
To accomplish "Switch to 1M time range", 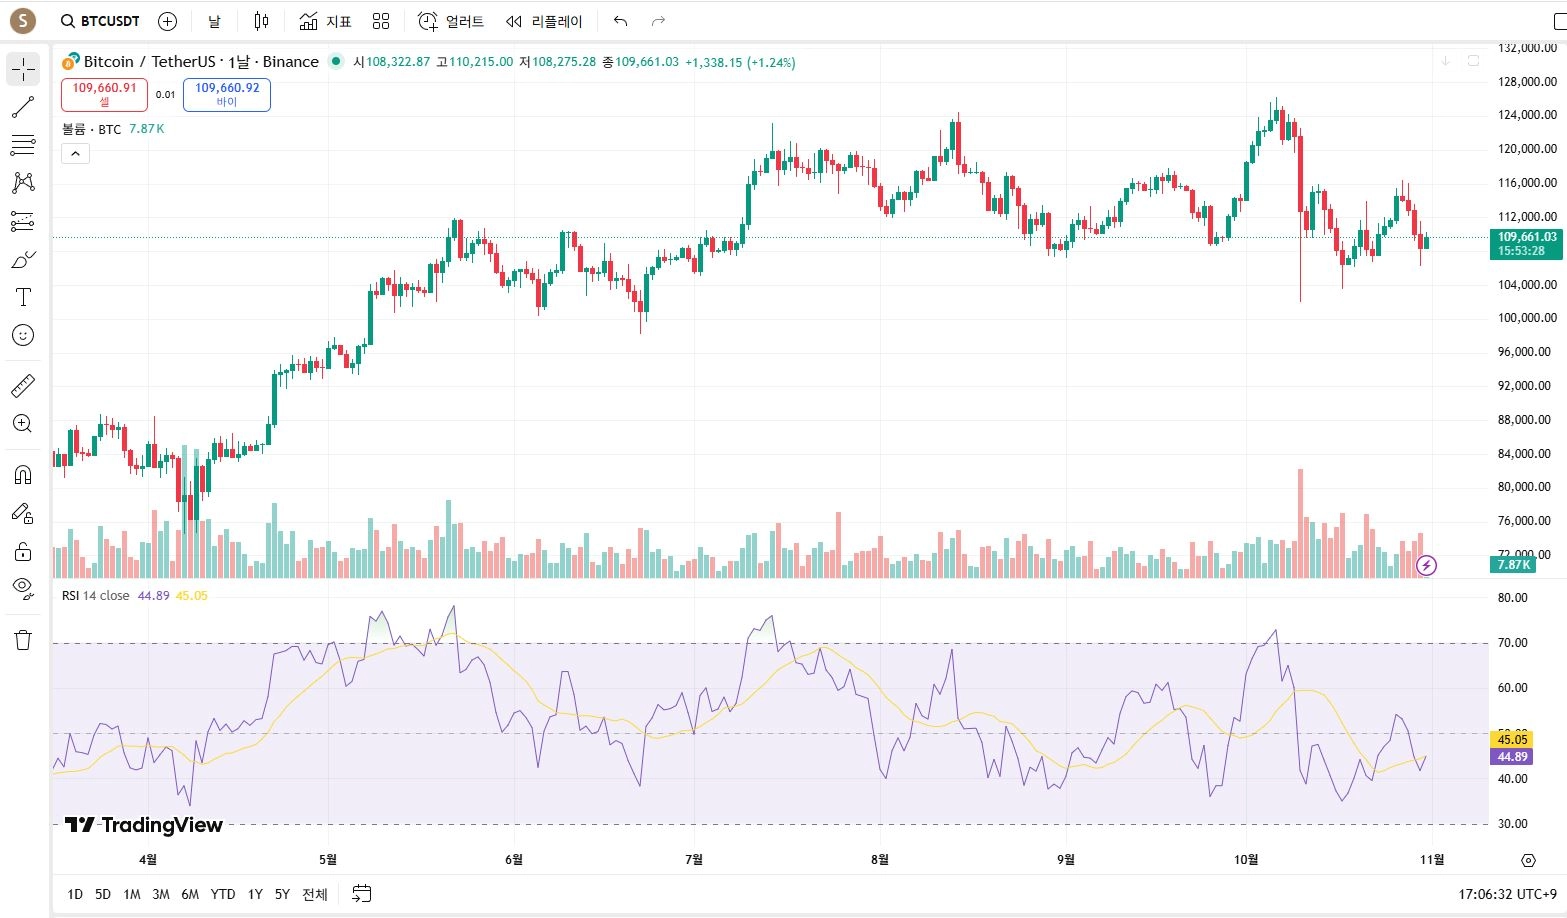I will click(132, 894).
